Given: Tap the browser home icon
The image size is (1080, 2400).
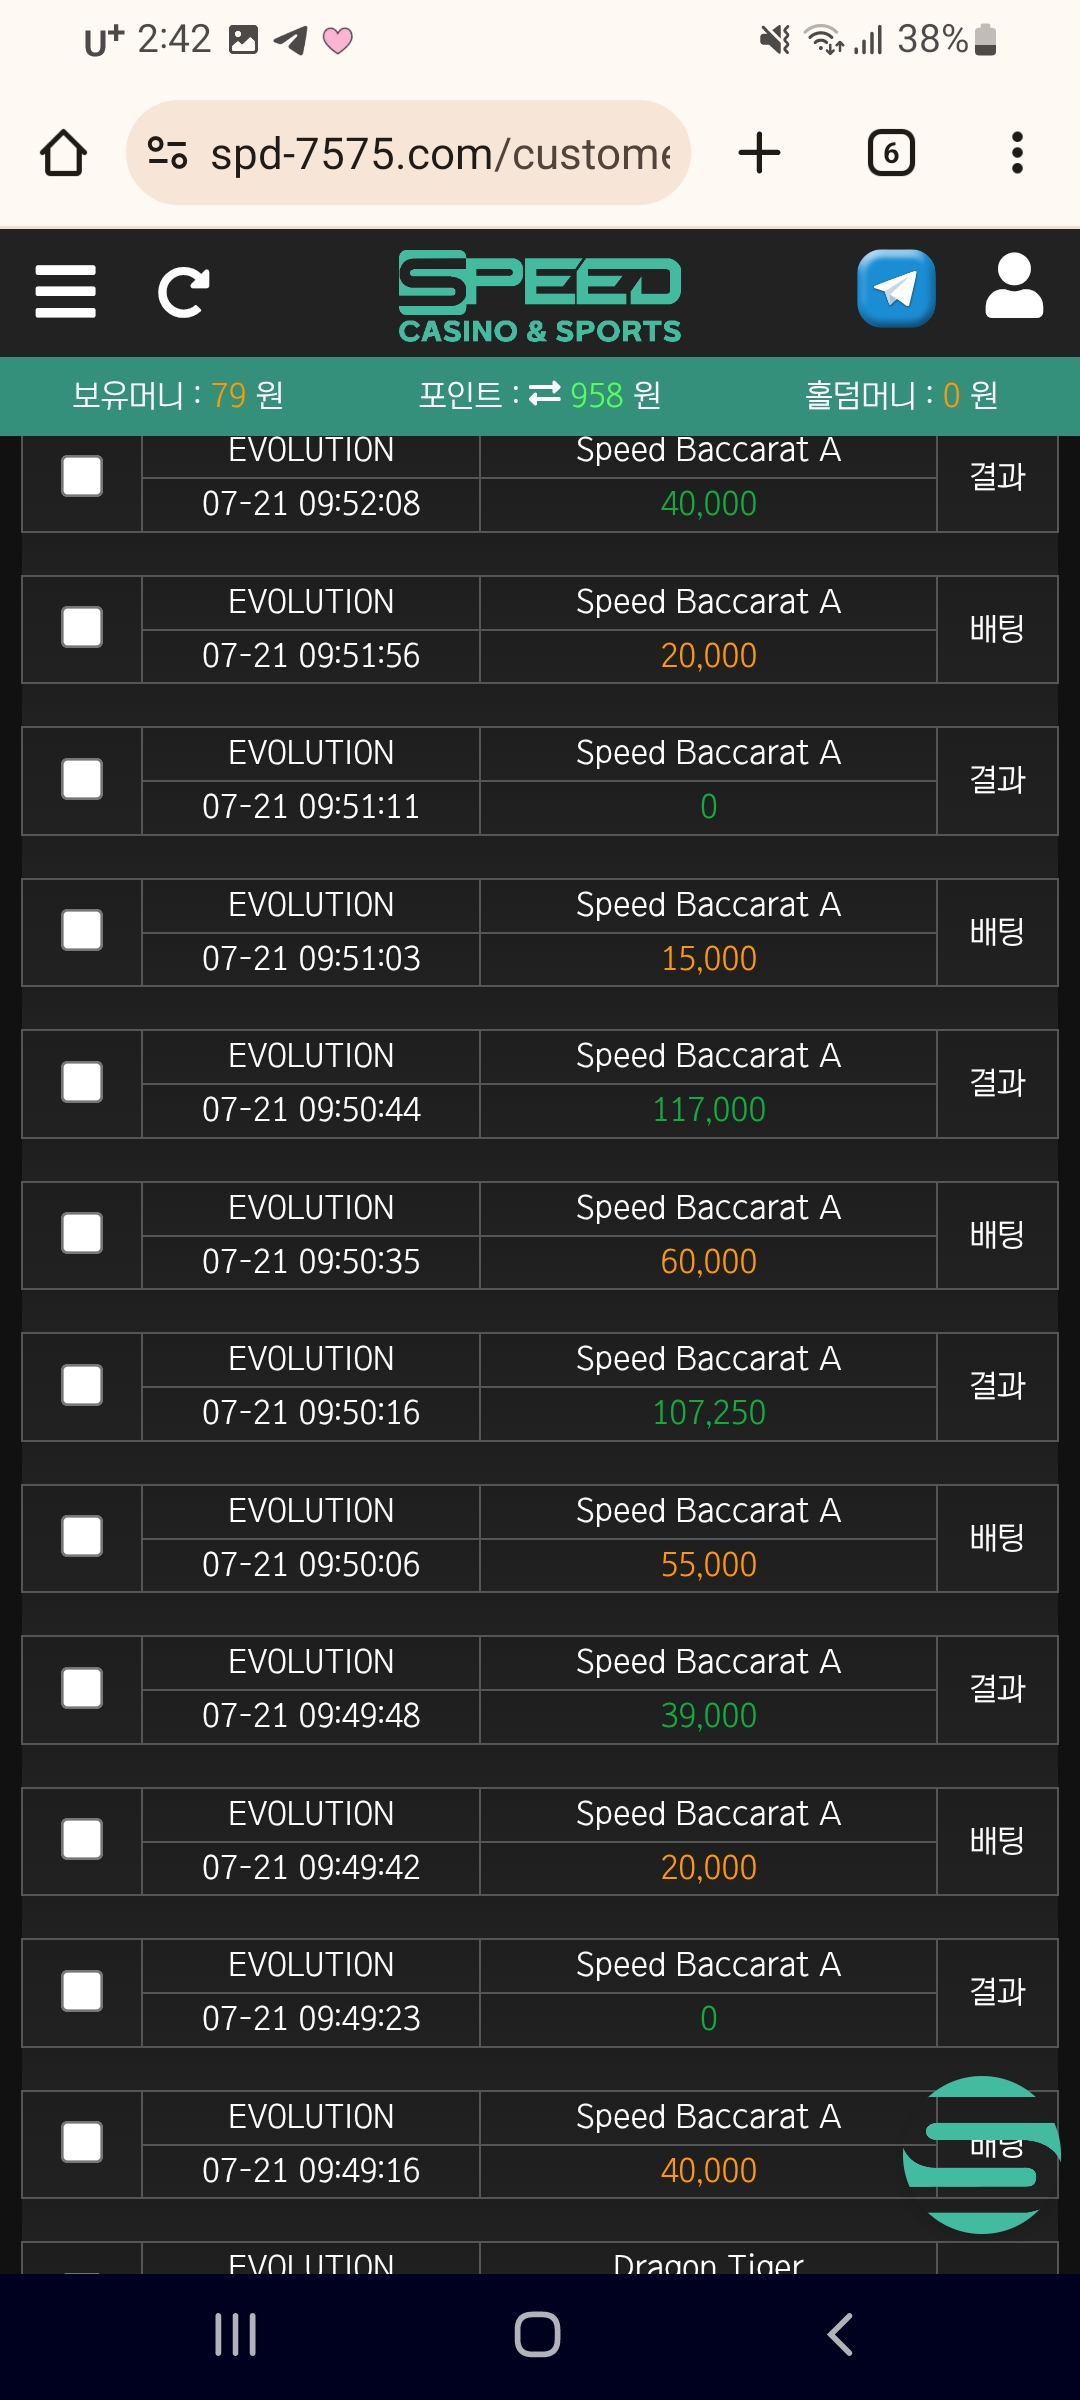Looking at the screenshot, I should [x=63, y=154].
